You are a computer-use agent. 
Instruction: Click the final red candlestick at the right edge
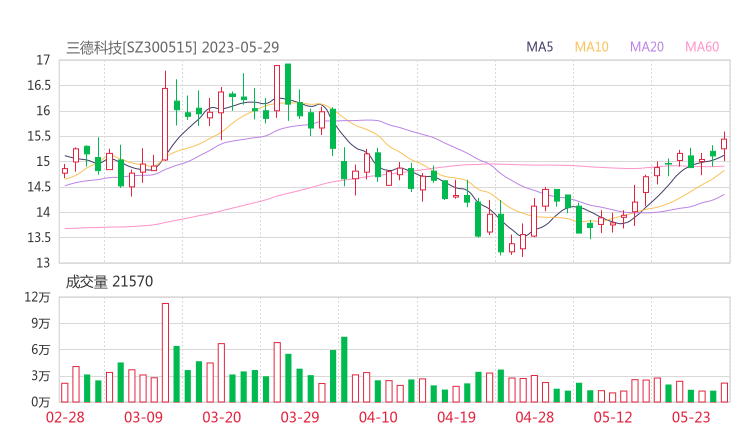[724, 144]
